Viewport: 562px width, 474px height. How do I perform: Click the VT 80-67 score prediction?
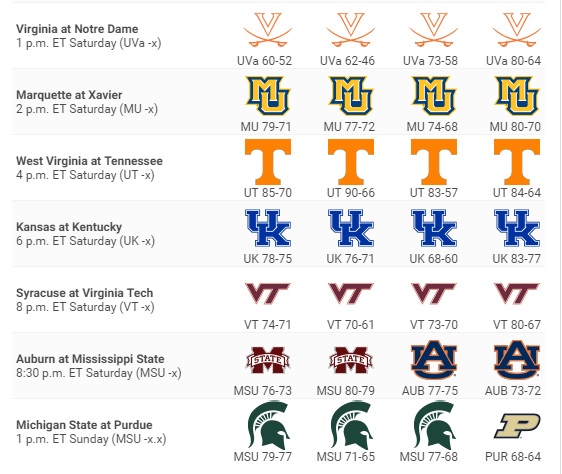[x=516, y=325]
